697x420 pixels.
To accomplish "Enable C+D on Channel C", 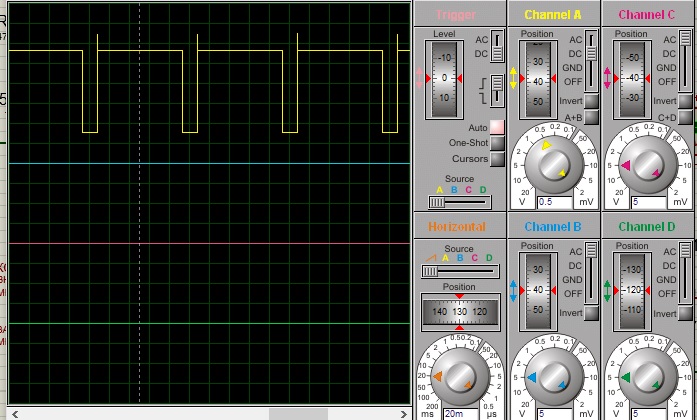I will 685,117.
